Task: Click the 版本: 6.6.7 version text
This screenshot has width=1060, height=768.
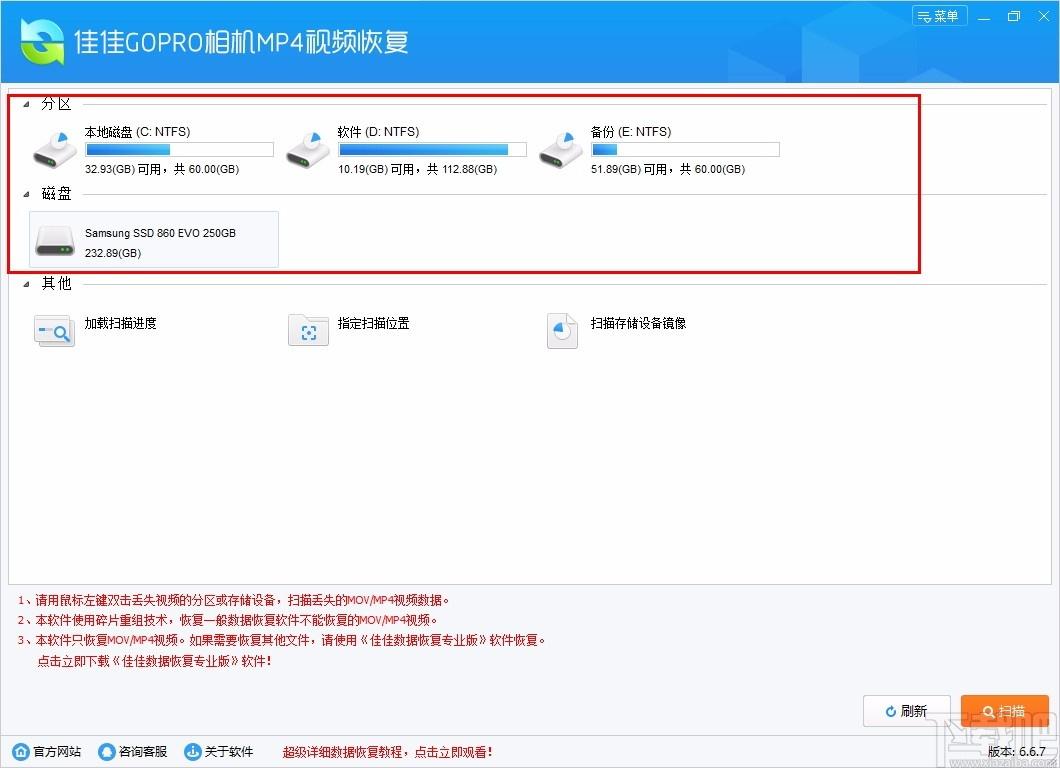Action: tap(1017, 752)
